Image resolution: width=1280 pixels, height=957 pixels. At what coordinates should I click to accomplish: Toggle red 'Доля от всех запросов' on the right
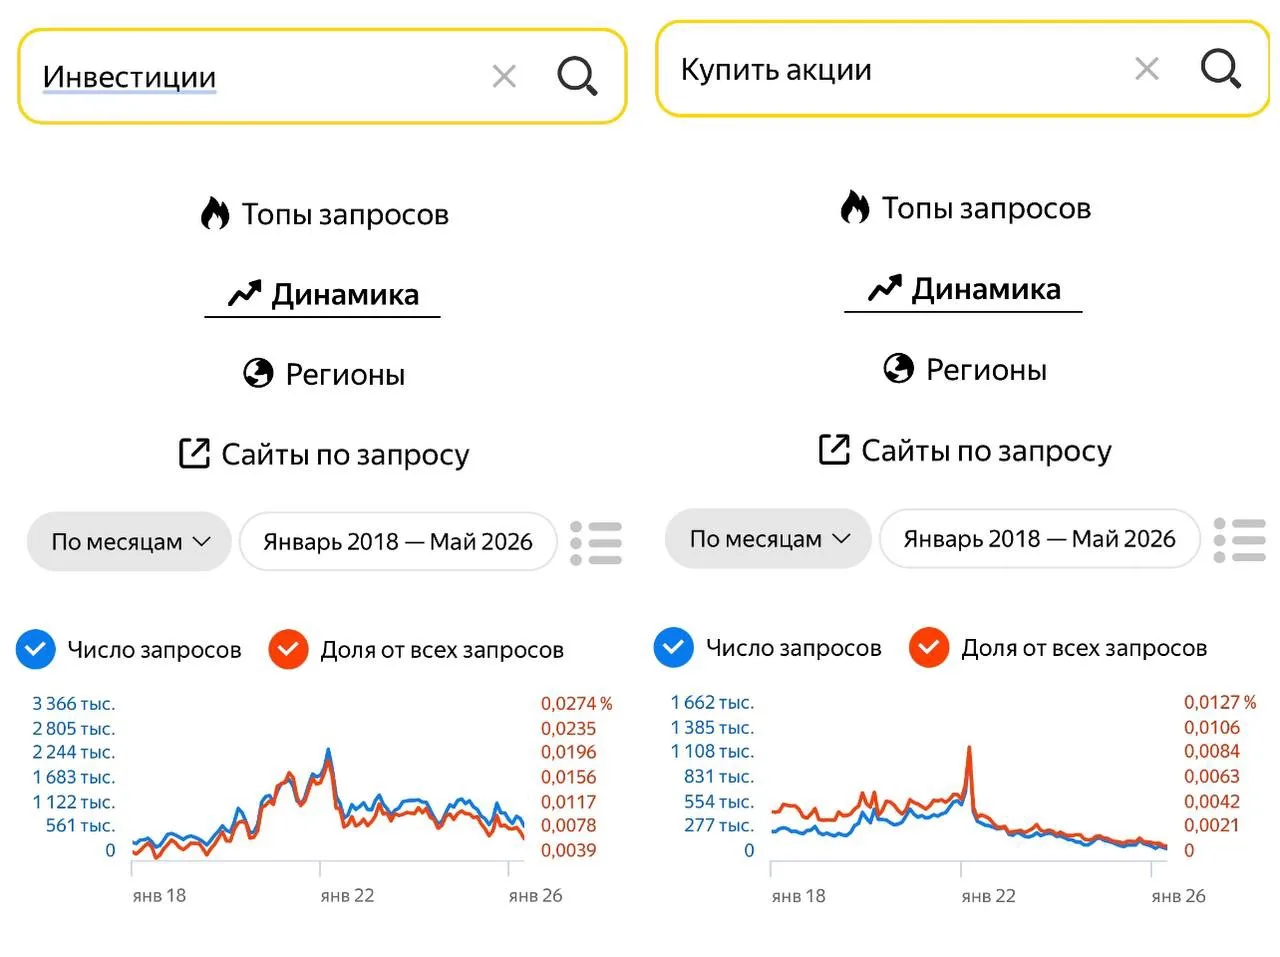click(928, 647)
